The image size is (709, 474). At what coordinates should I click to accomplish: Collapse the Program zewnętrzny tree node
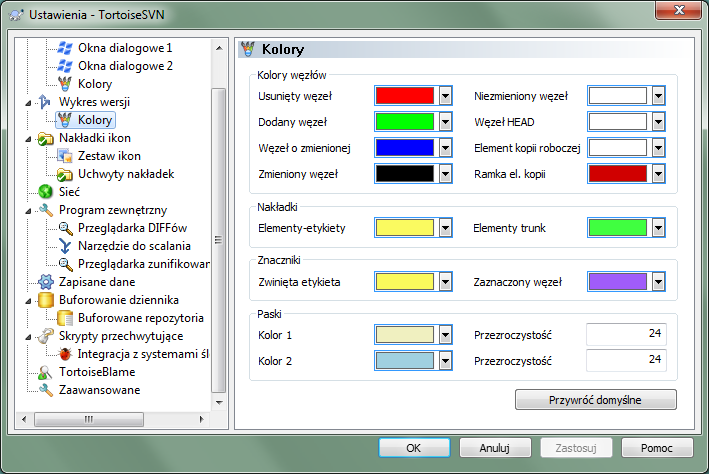pyautogui.click(x=28, y=211)
